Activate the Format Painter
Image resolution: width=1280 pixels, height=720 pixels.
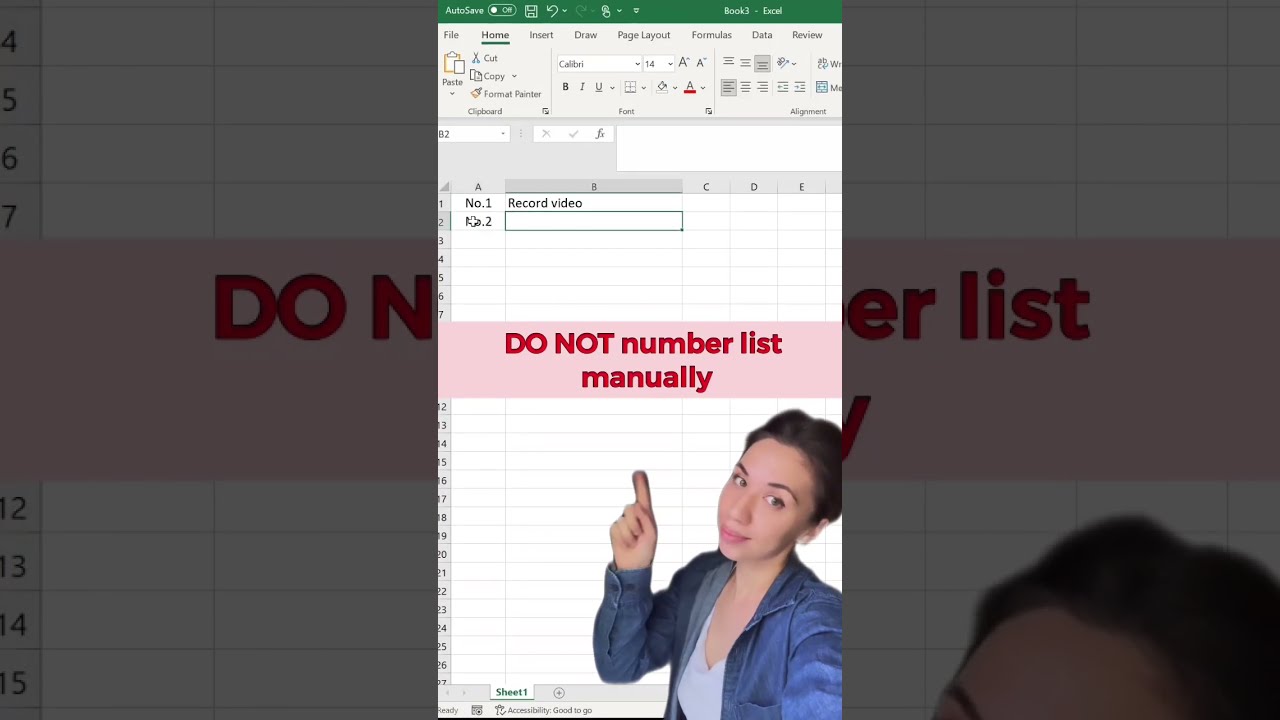click(506, 94)
